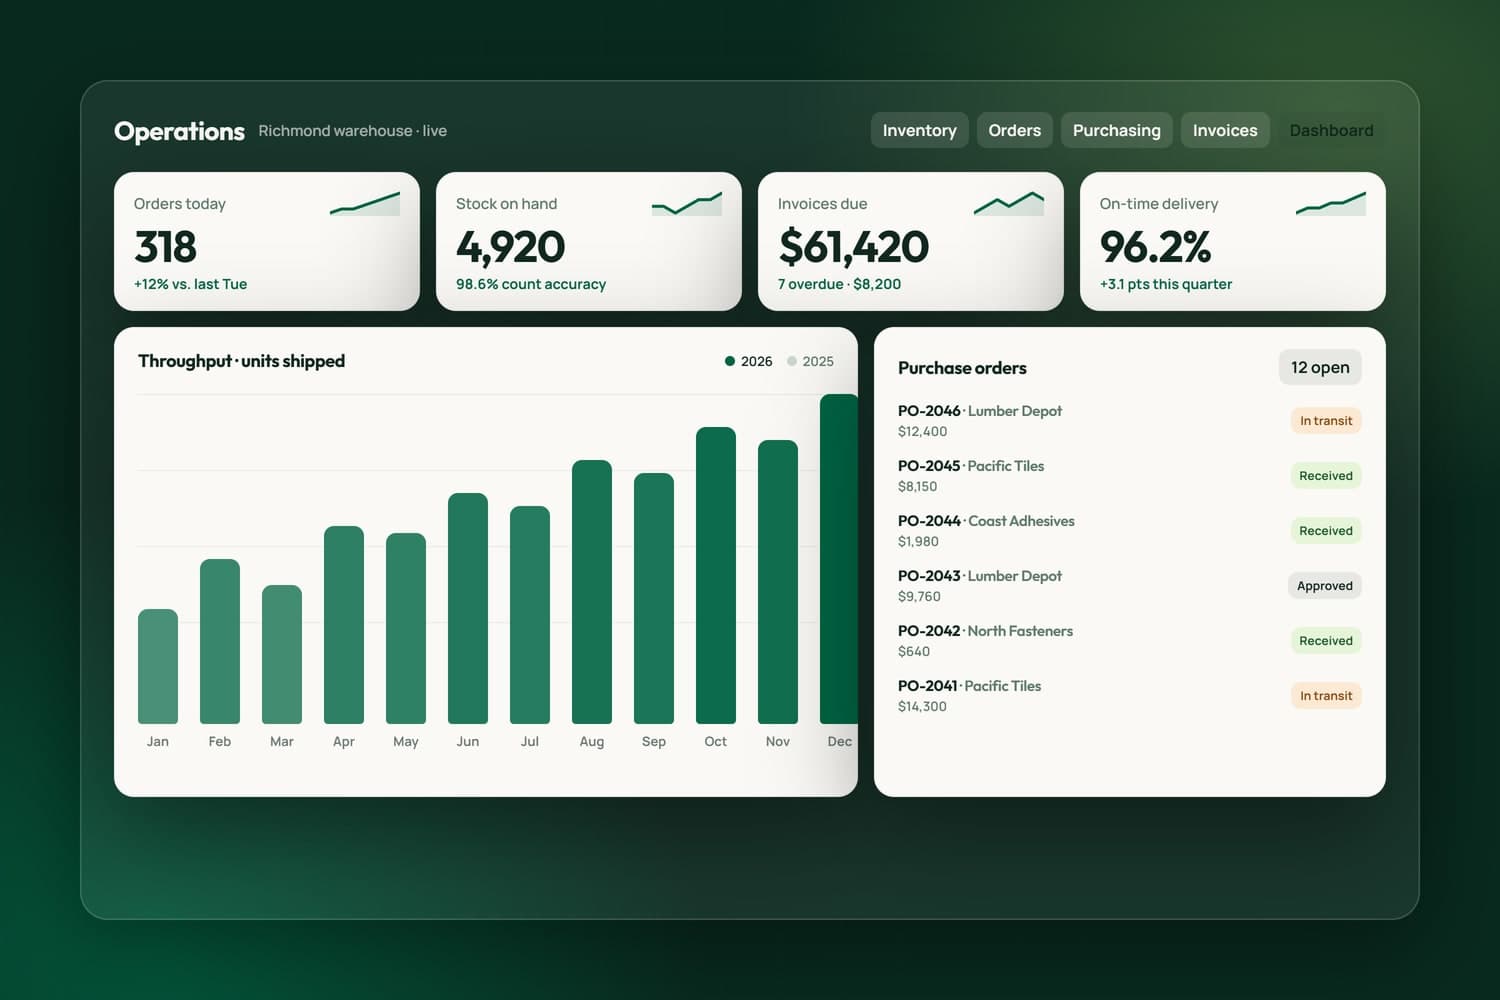Image resolution: width=1500 pixels, height=1000 pixels.
Task: Click the $640 amount
Action: (x=914, y=652)
